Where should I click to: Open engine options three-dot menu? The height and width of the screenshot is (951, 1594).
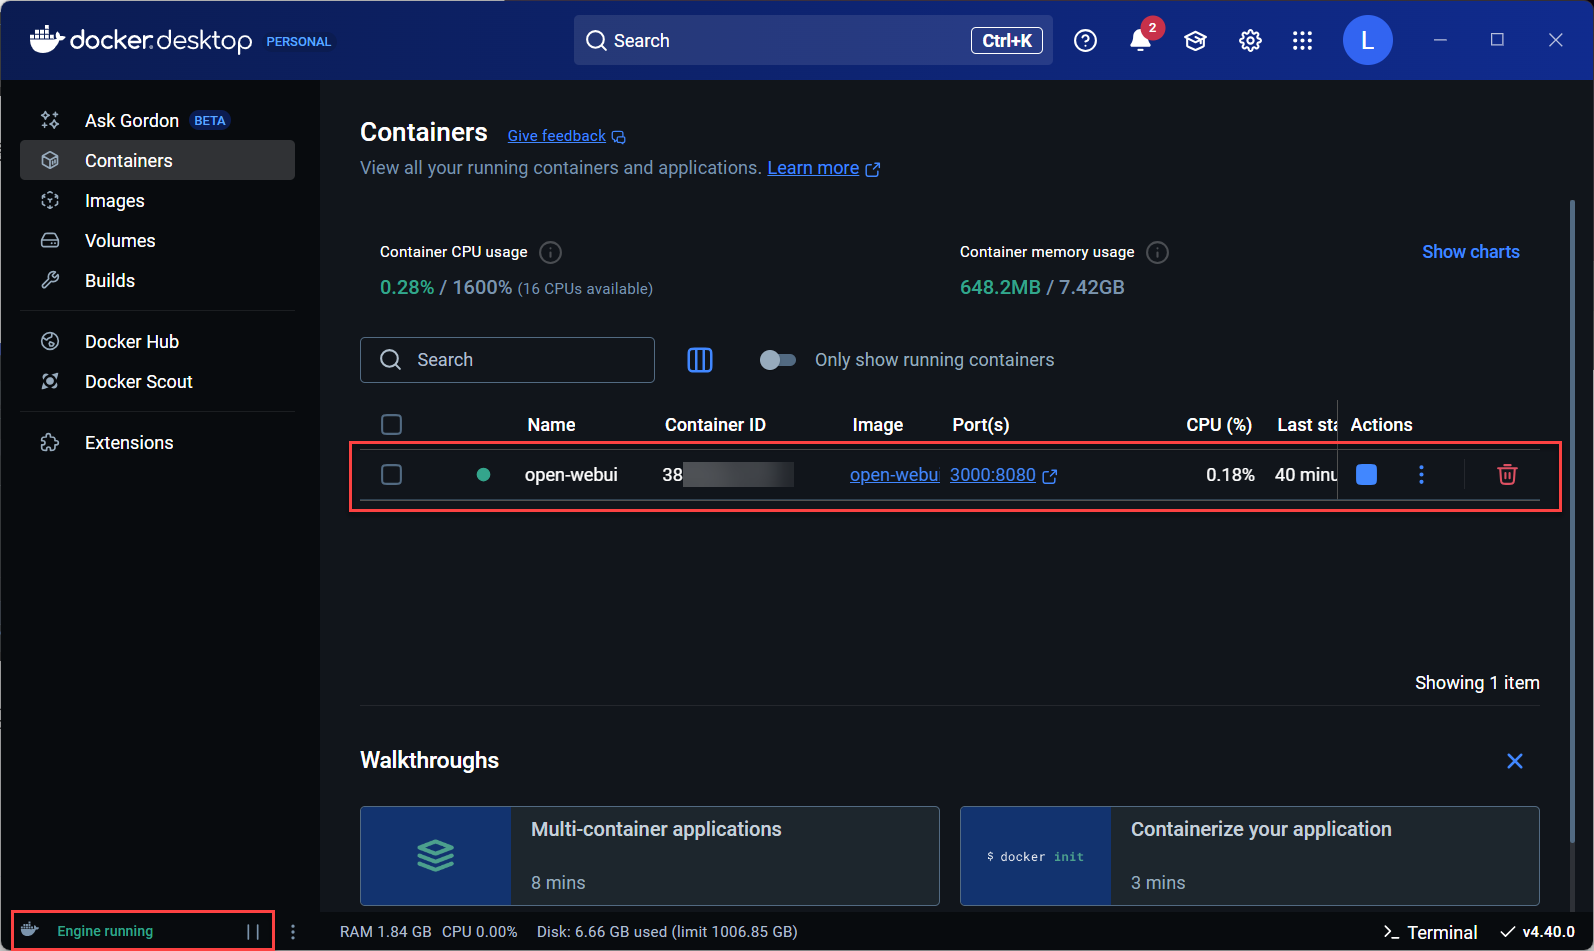[293, 931]
